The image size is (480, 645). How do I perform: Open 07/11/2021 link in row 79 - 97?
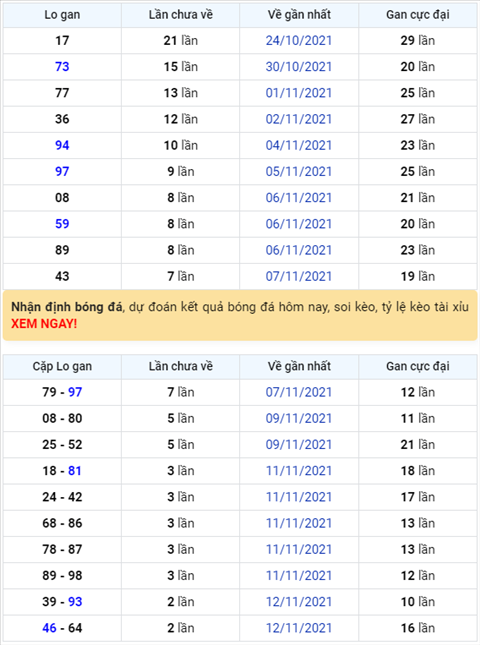[299, 392]
